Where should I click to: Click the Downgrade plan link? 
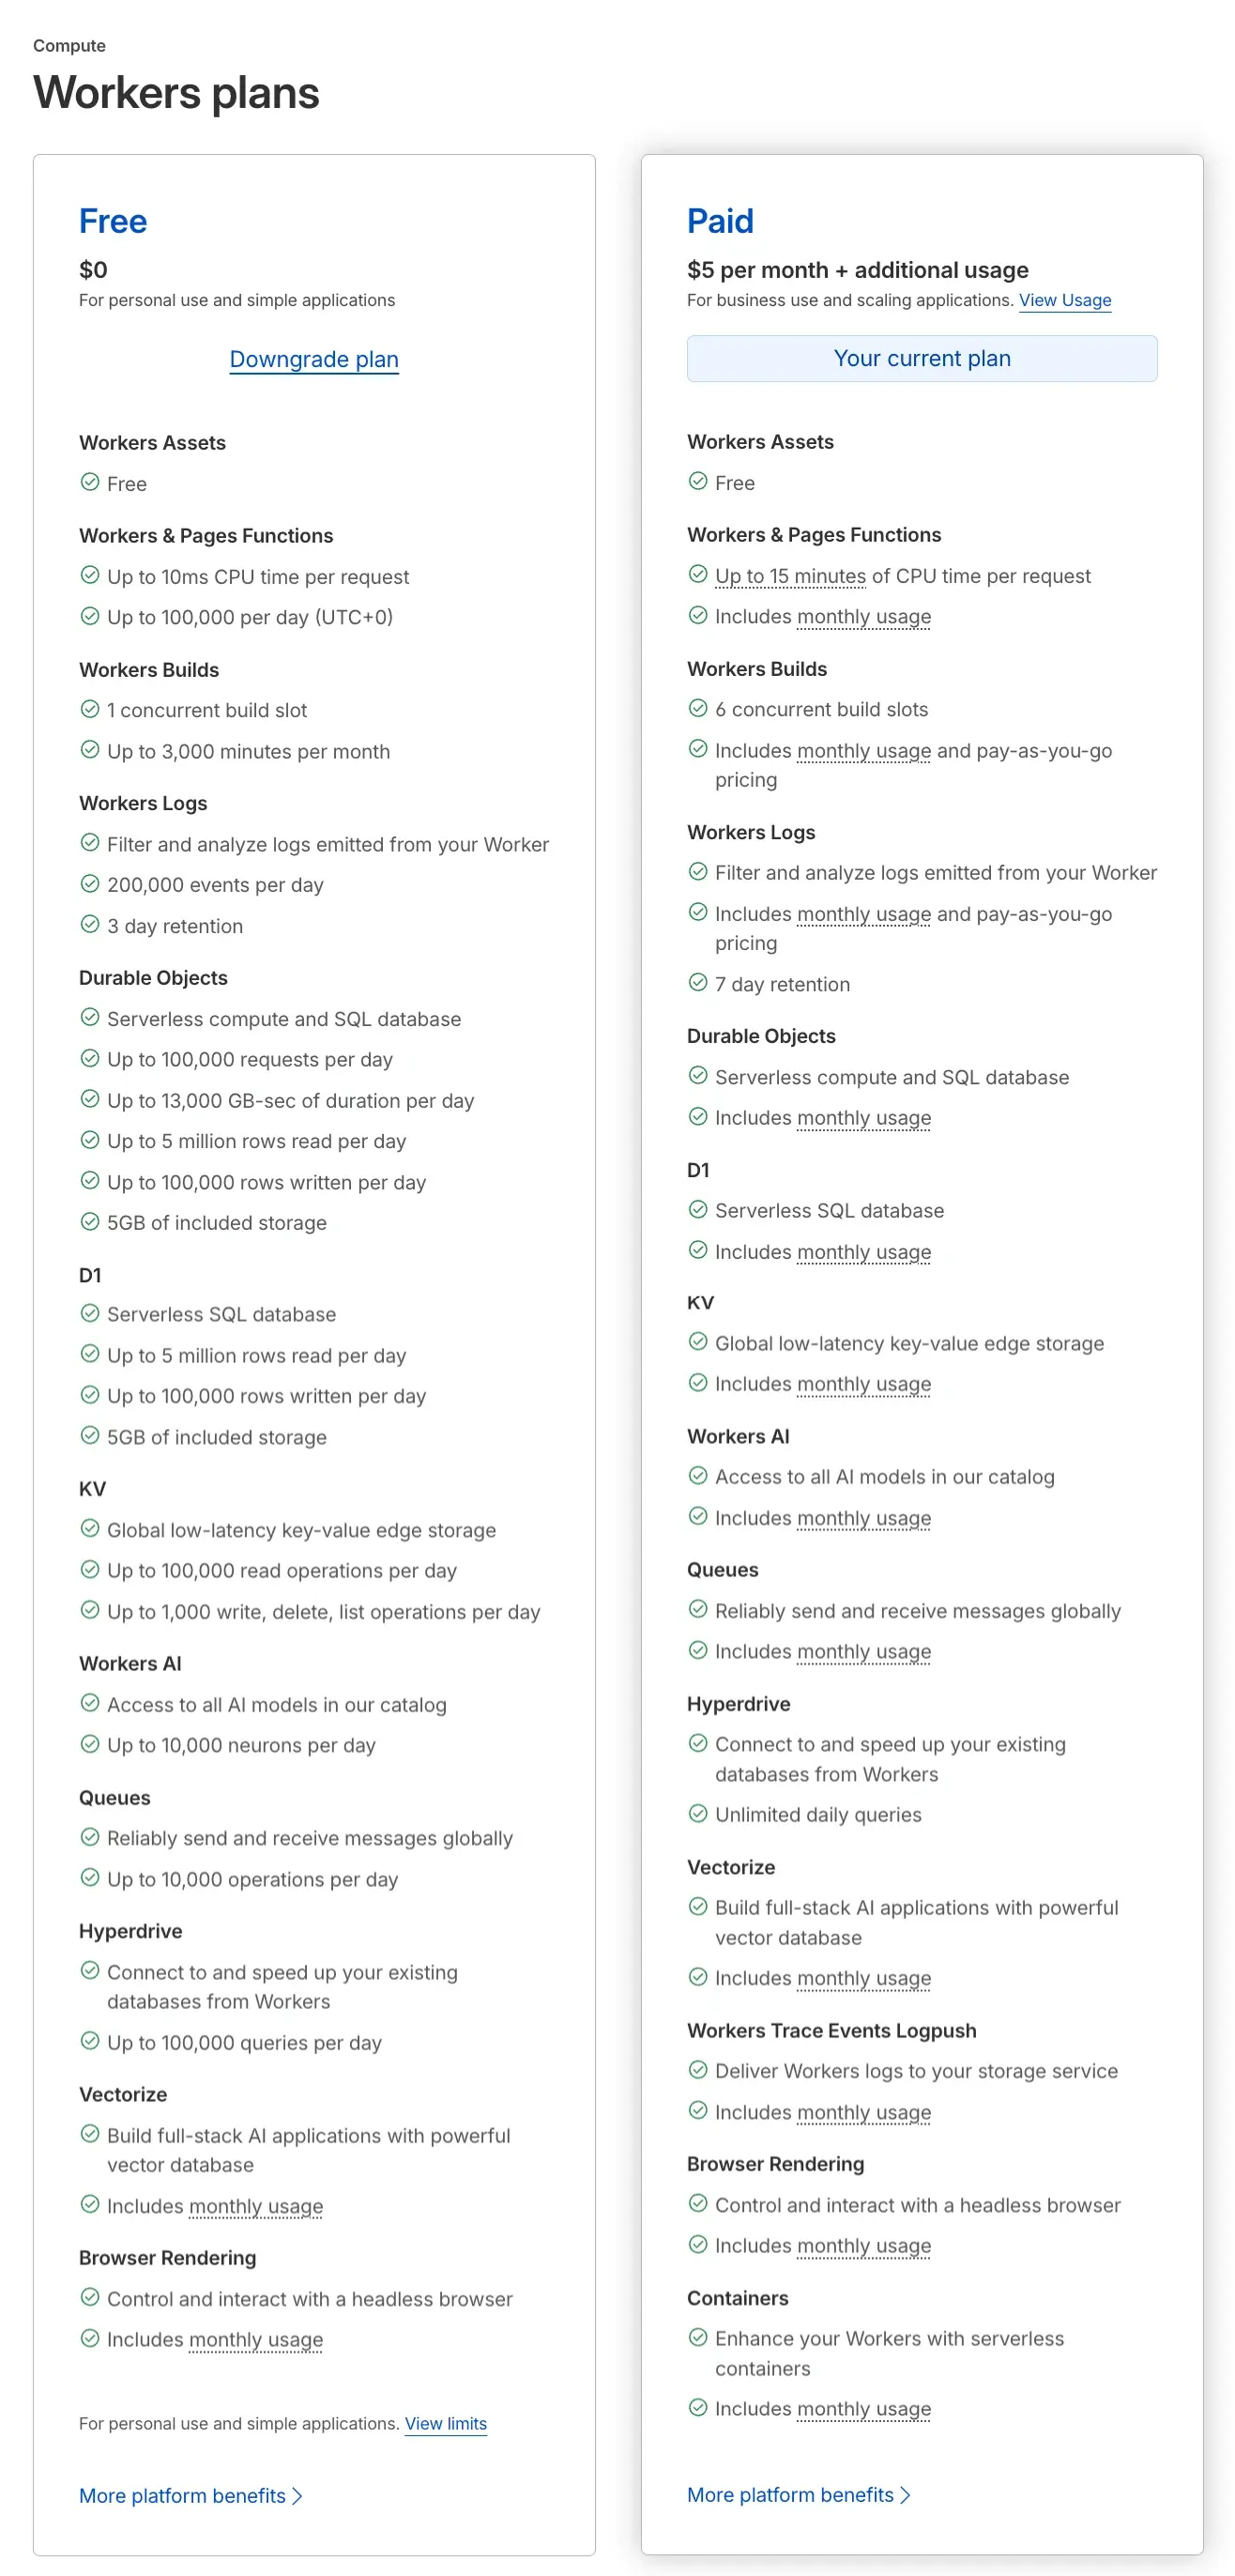pos(314,359)
